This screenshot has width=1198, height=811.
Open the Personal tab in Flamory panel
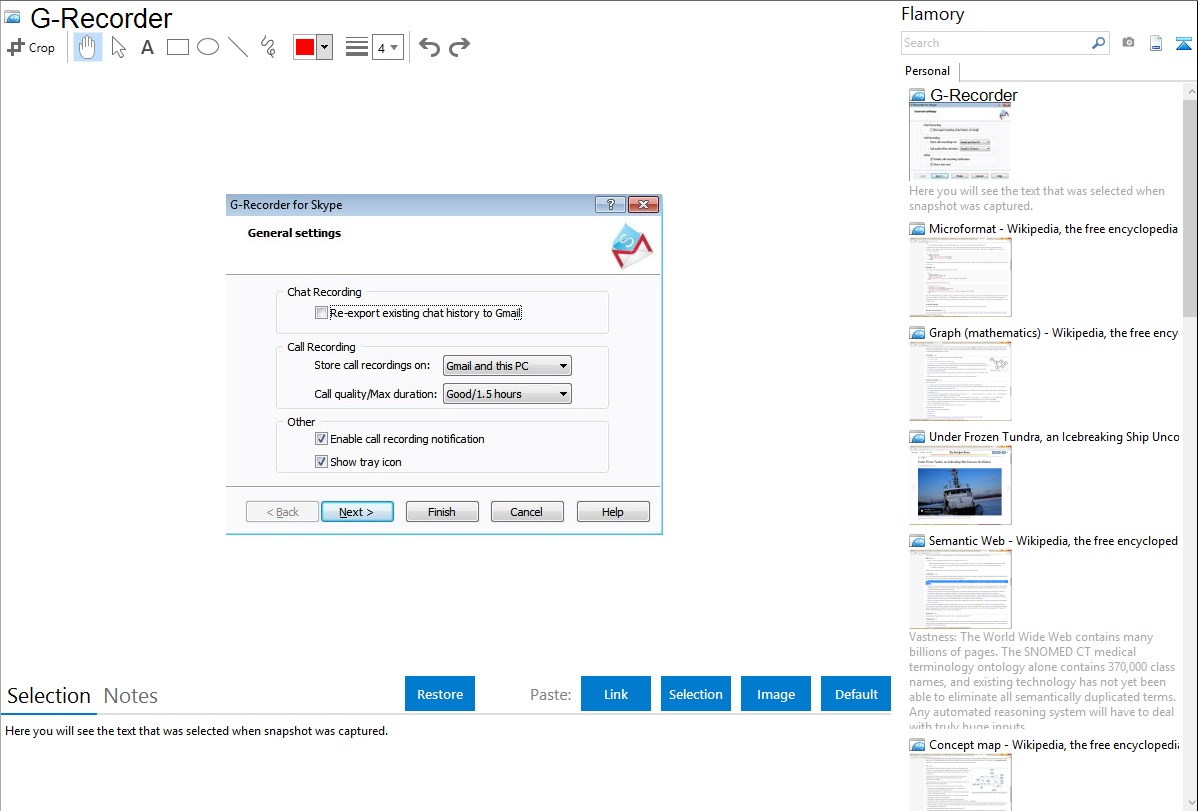(x=928, y=71)
